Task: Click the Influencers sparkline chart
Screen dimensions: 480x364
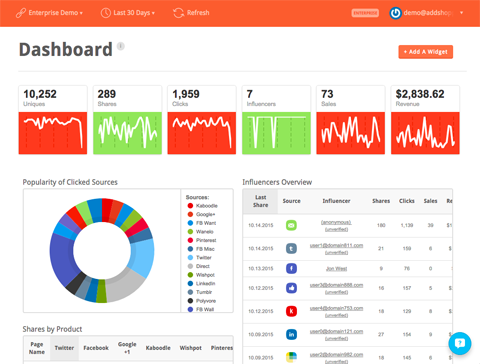Action: pos(276,133)
